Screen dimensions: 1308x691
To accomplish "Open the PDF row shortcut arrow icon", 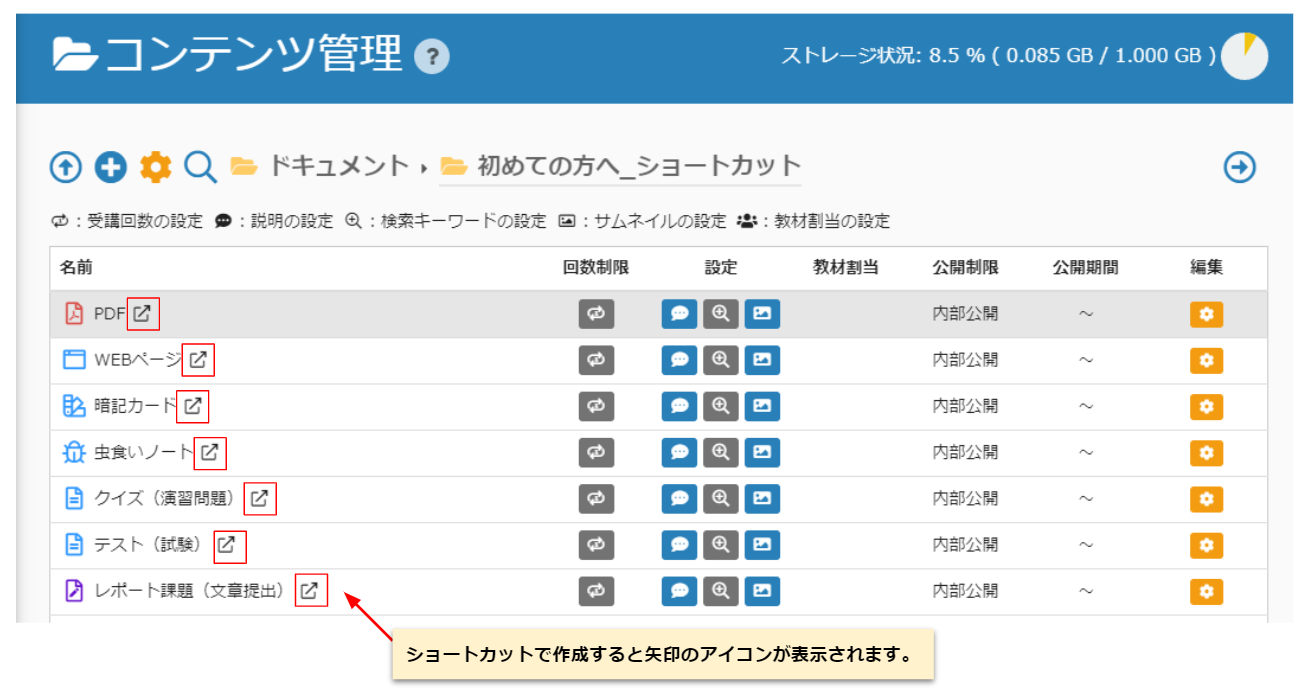I will [143, 314].
